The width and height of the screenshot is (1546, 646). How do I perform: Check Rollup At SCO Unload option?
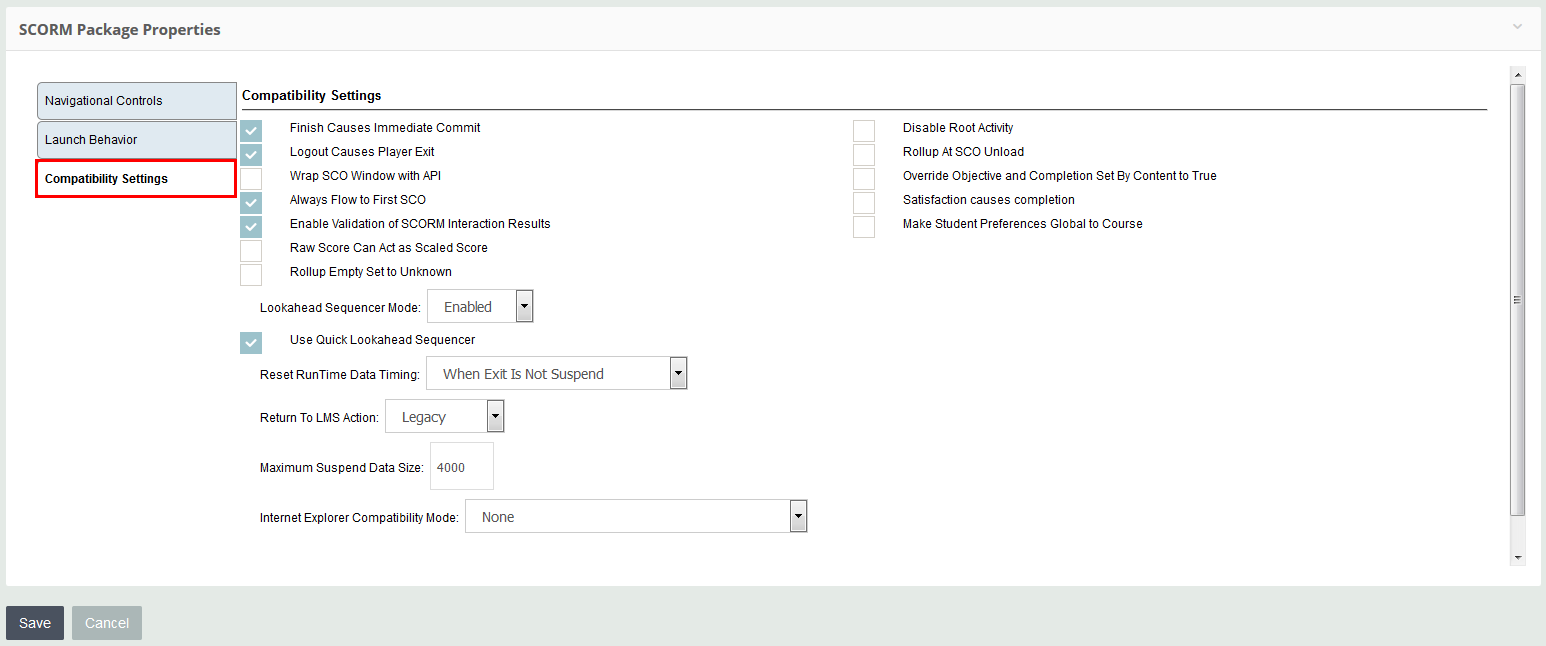(864, 154)
